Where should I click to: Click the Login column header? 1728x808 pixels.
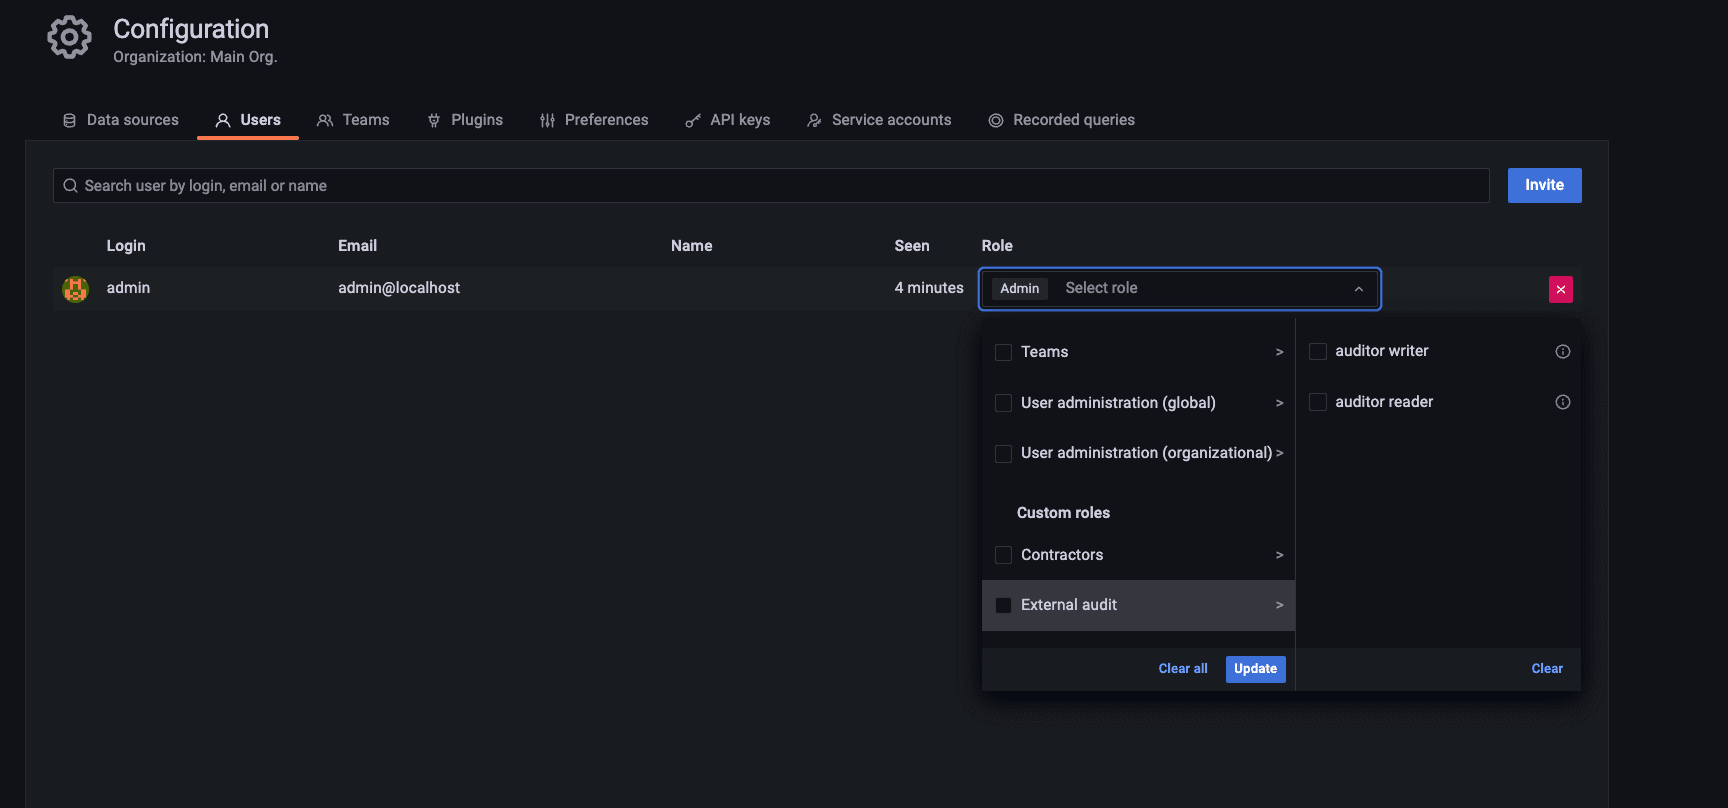tap(126, 246)
